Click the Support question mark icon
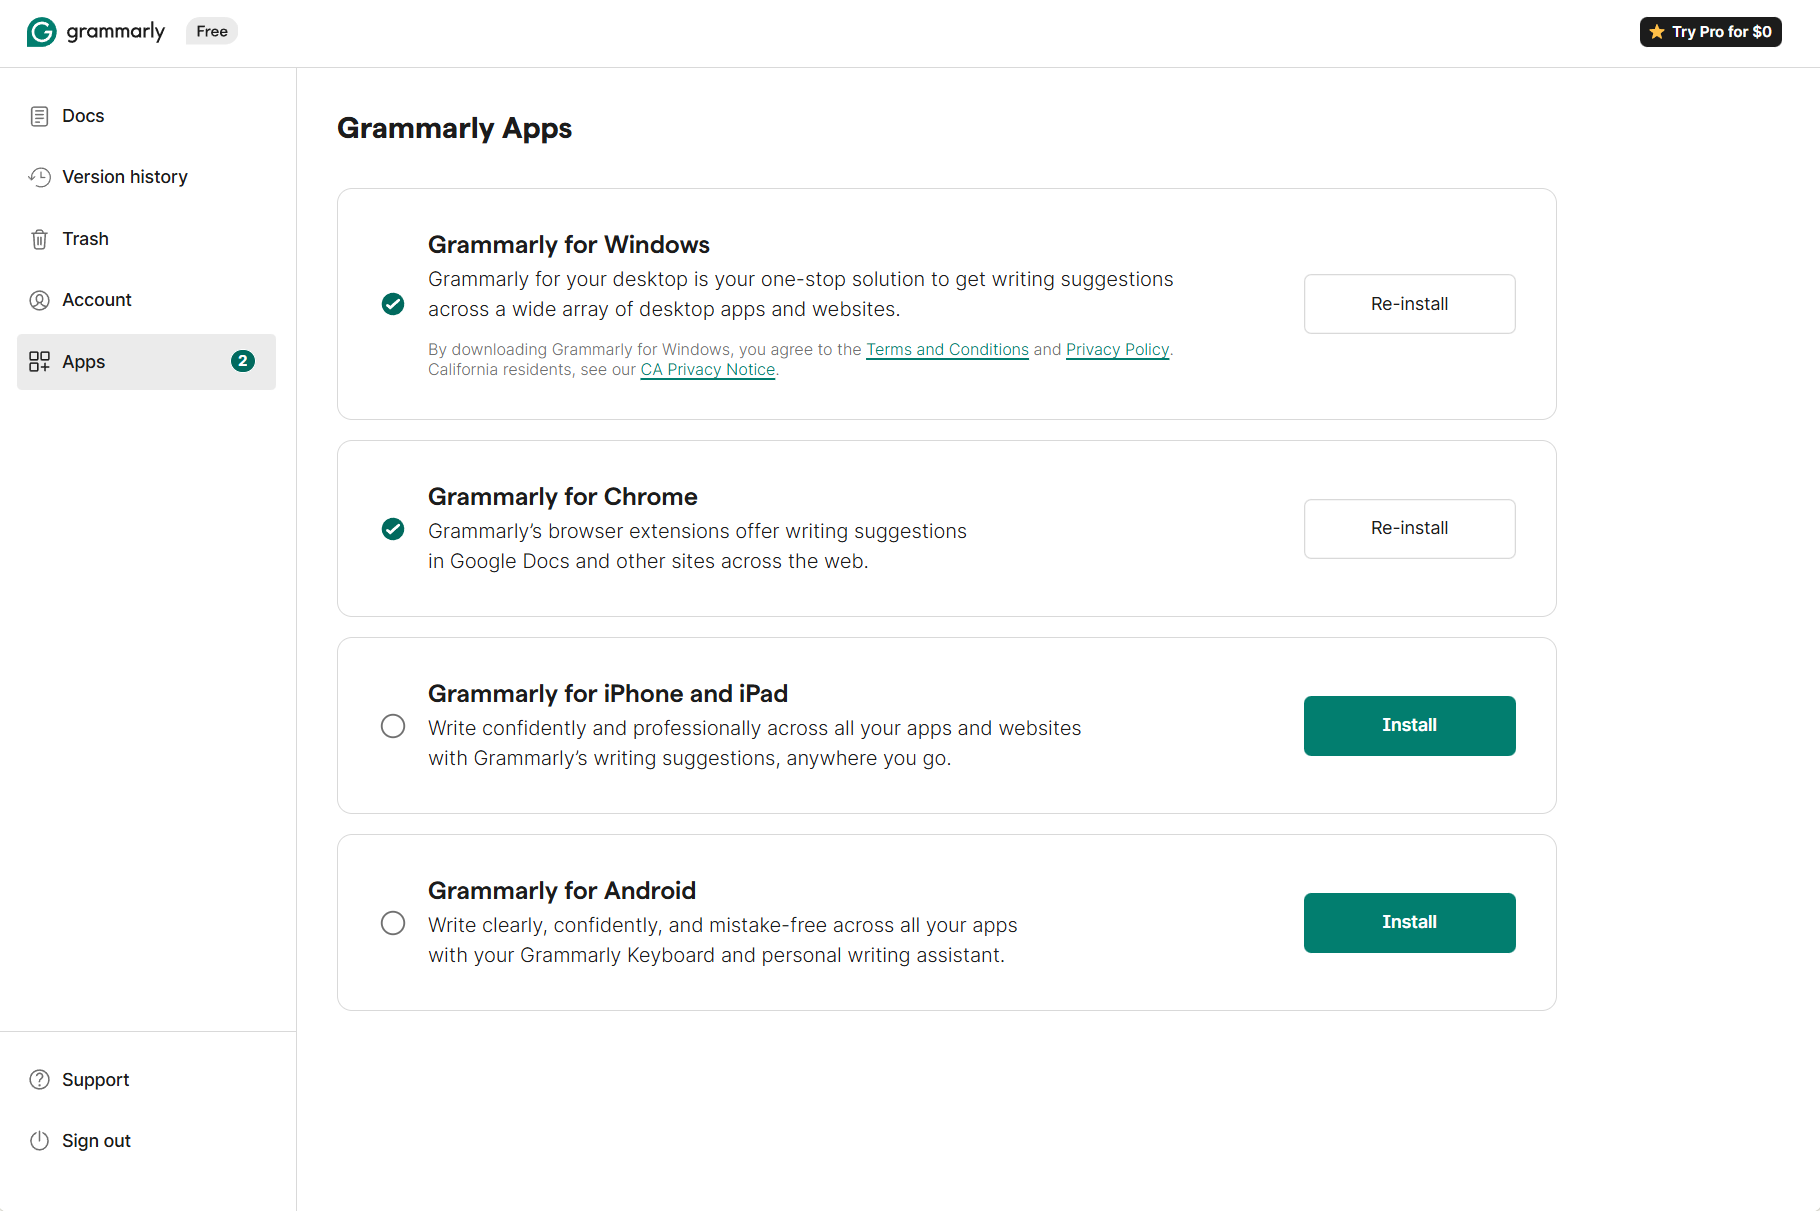The image size is (1820, 1211). tap(39, 1080)
